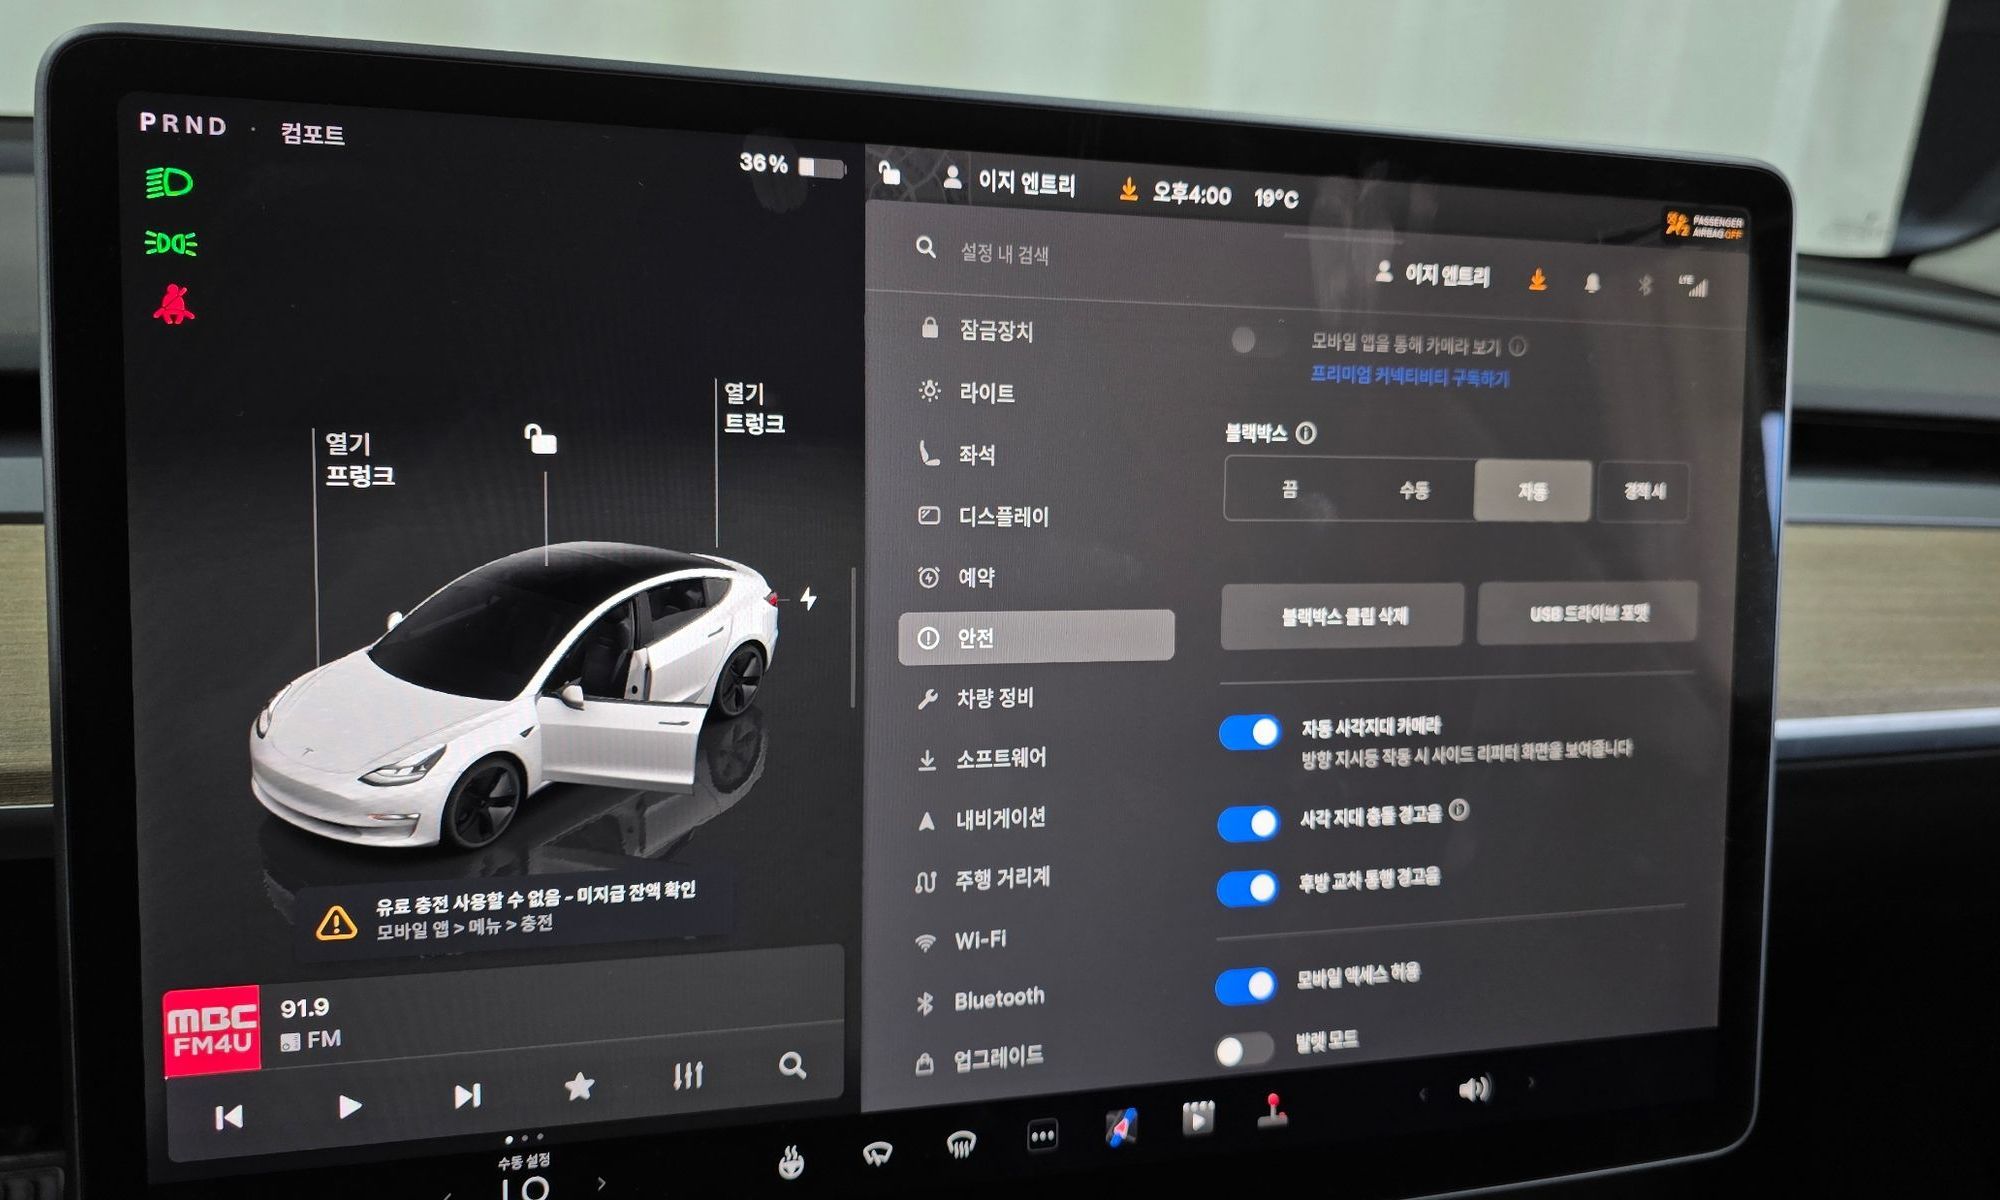Turn off rear cross traffic warning
The height and width of the screenshot is (1200, 2000).
1248,888
